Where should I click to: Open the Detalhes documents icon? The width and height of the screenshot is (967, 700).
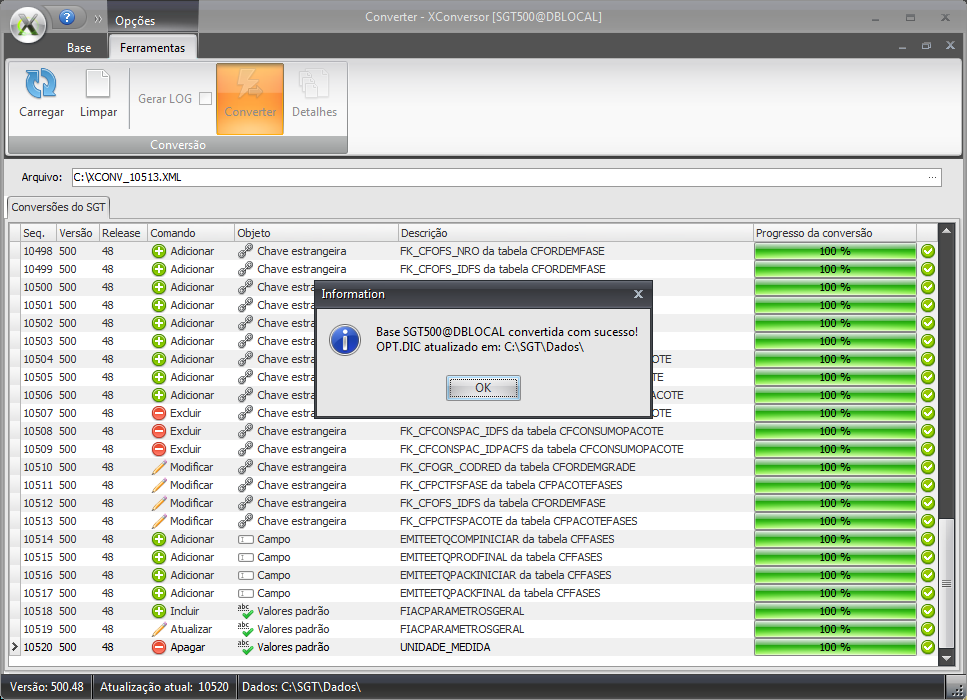(x=314, y=86)
